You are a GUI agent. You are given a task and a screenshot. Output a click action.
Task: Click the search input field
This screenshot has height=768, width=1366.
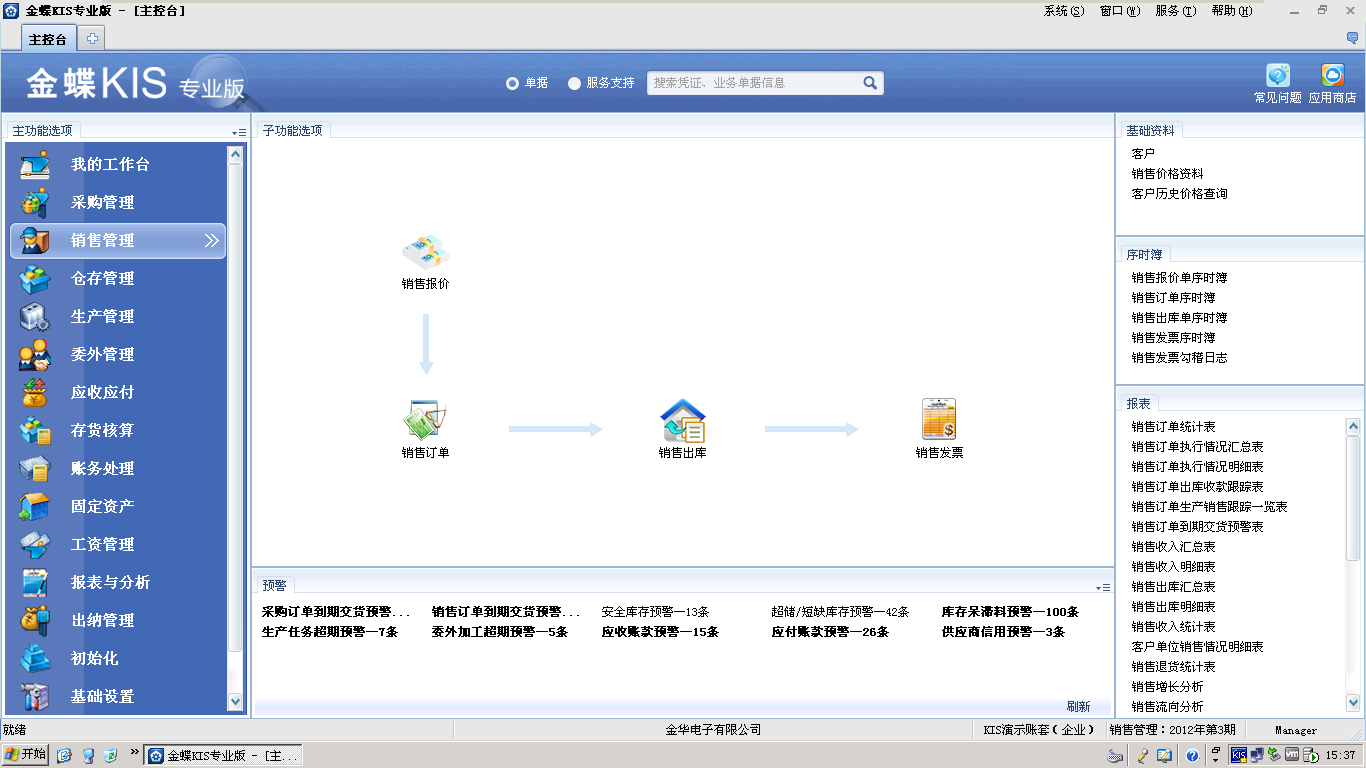[x=754, y=83]
